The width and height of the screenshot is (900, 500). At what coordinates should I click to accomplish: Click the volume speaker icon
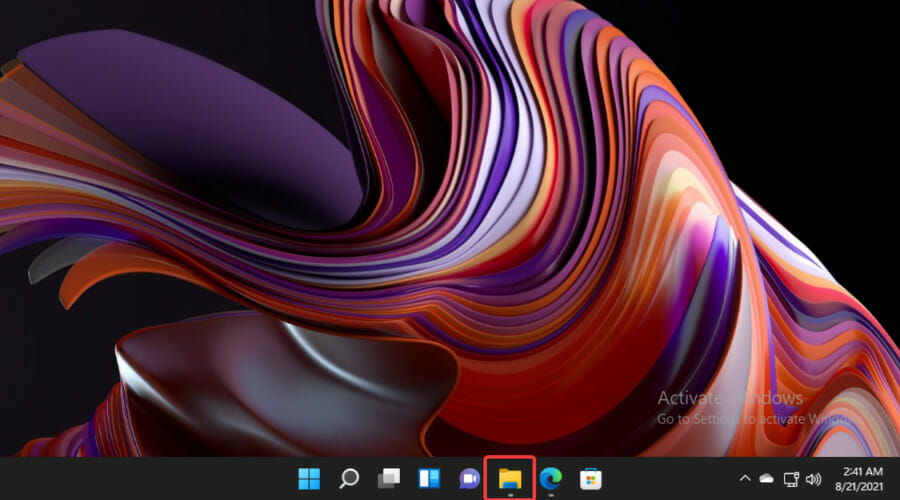coord(812,479)
